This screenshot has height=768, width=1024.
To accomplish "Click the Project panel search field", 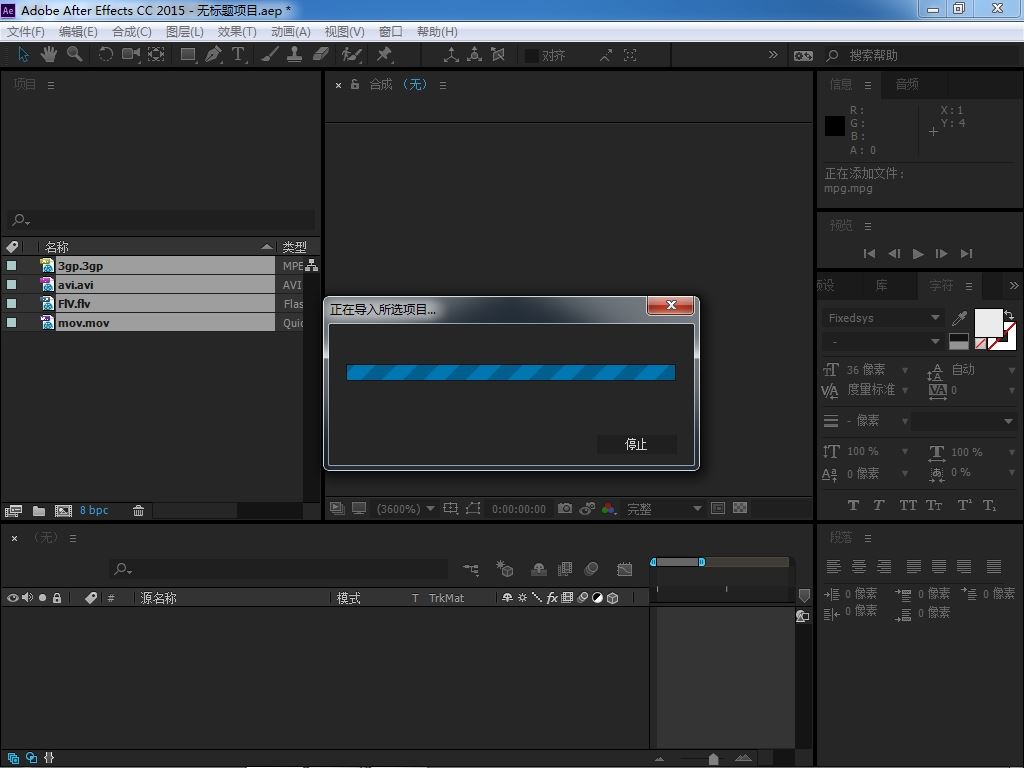I will tap(161, 220).
